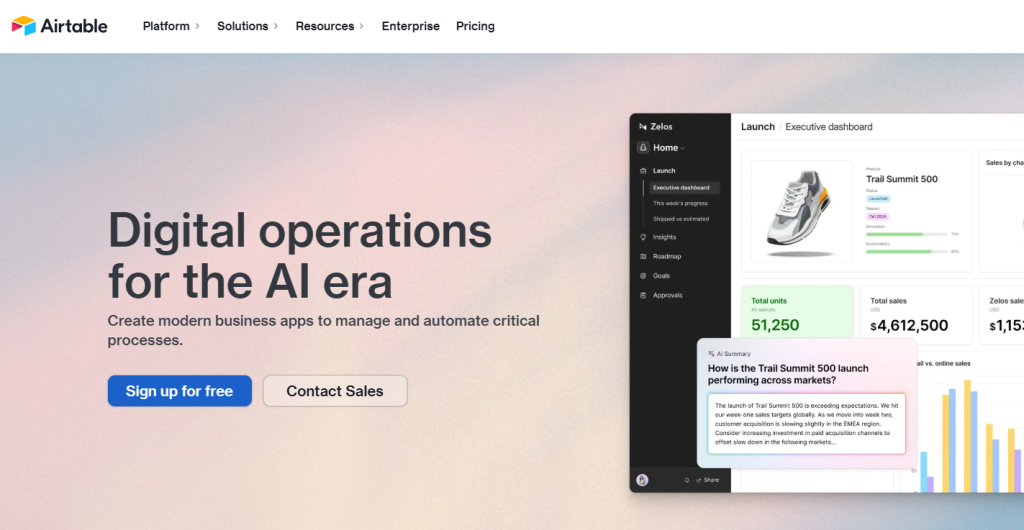Open Roadmap via its map icon
1024x530 pixels.
pyautogui.click(x=643, y=257)
